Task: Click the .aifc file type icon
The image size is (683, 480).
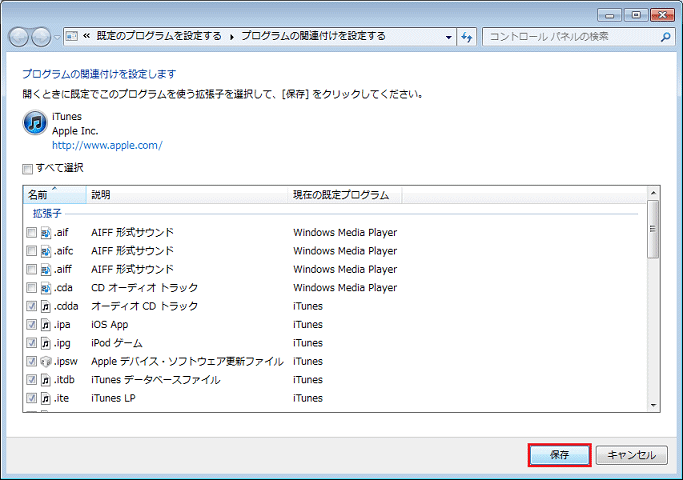Action: (x=46, y=251)
